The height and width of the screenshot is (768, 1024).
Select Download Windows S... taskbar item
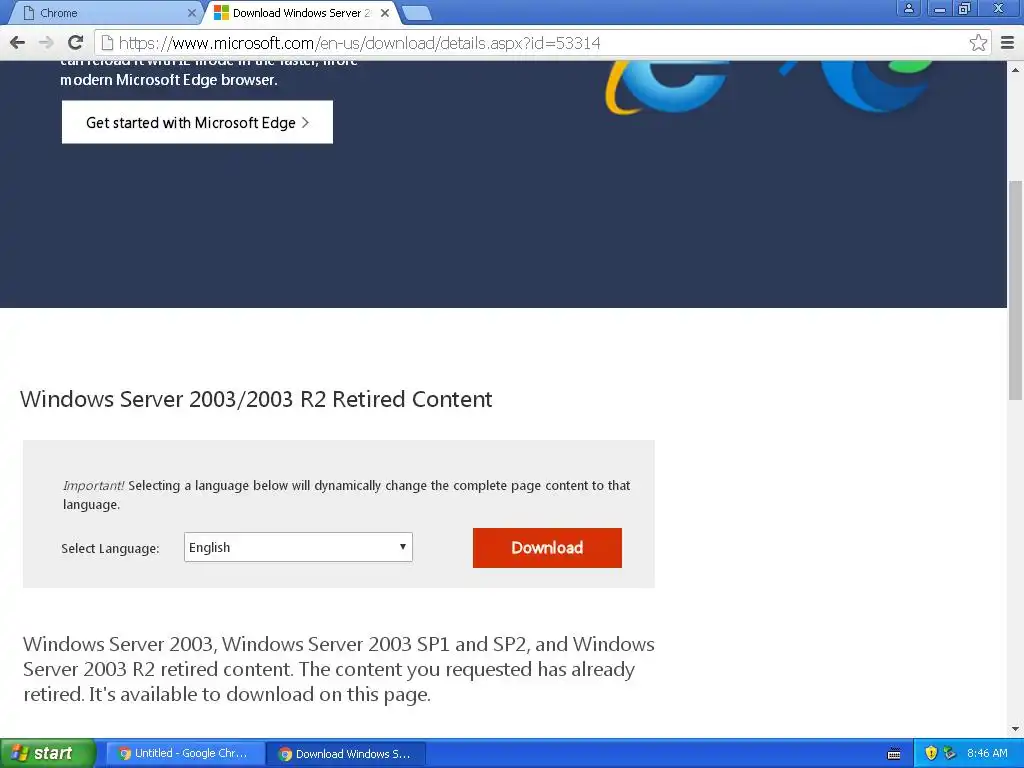(346, 754)
